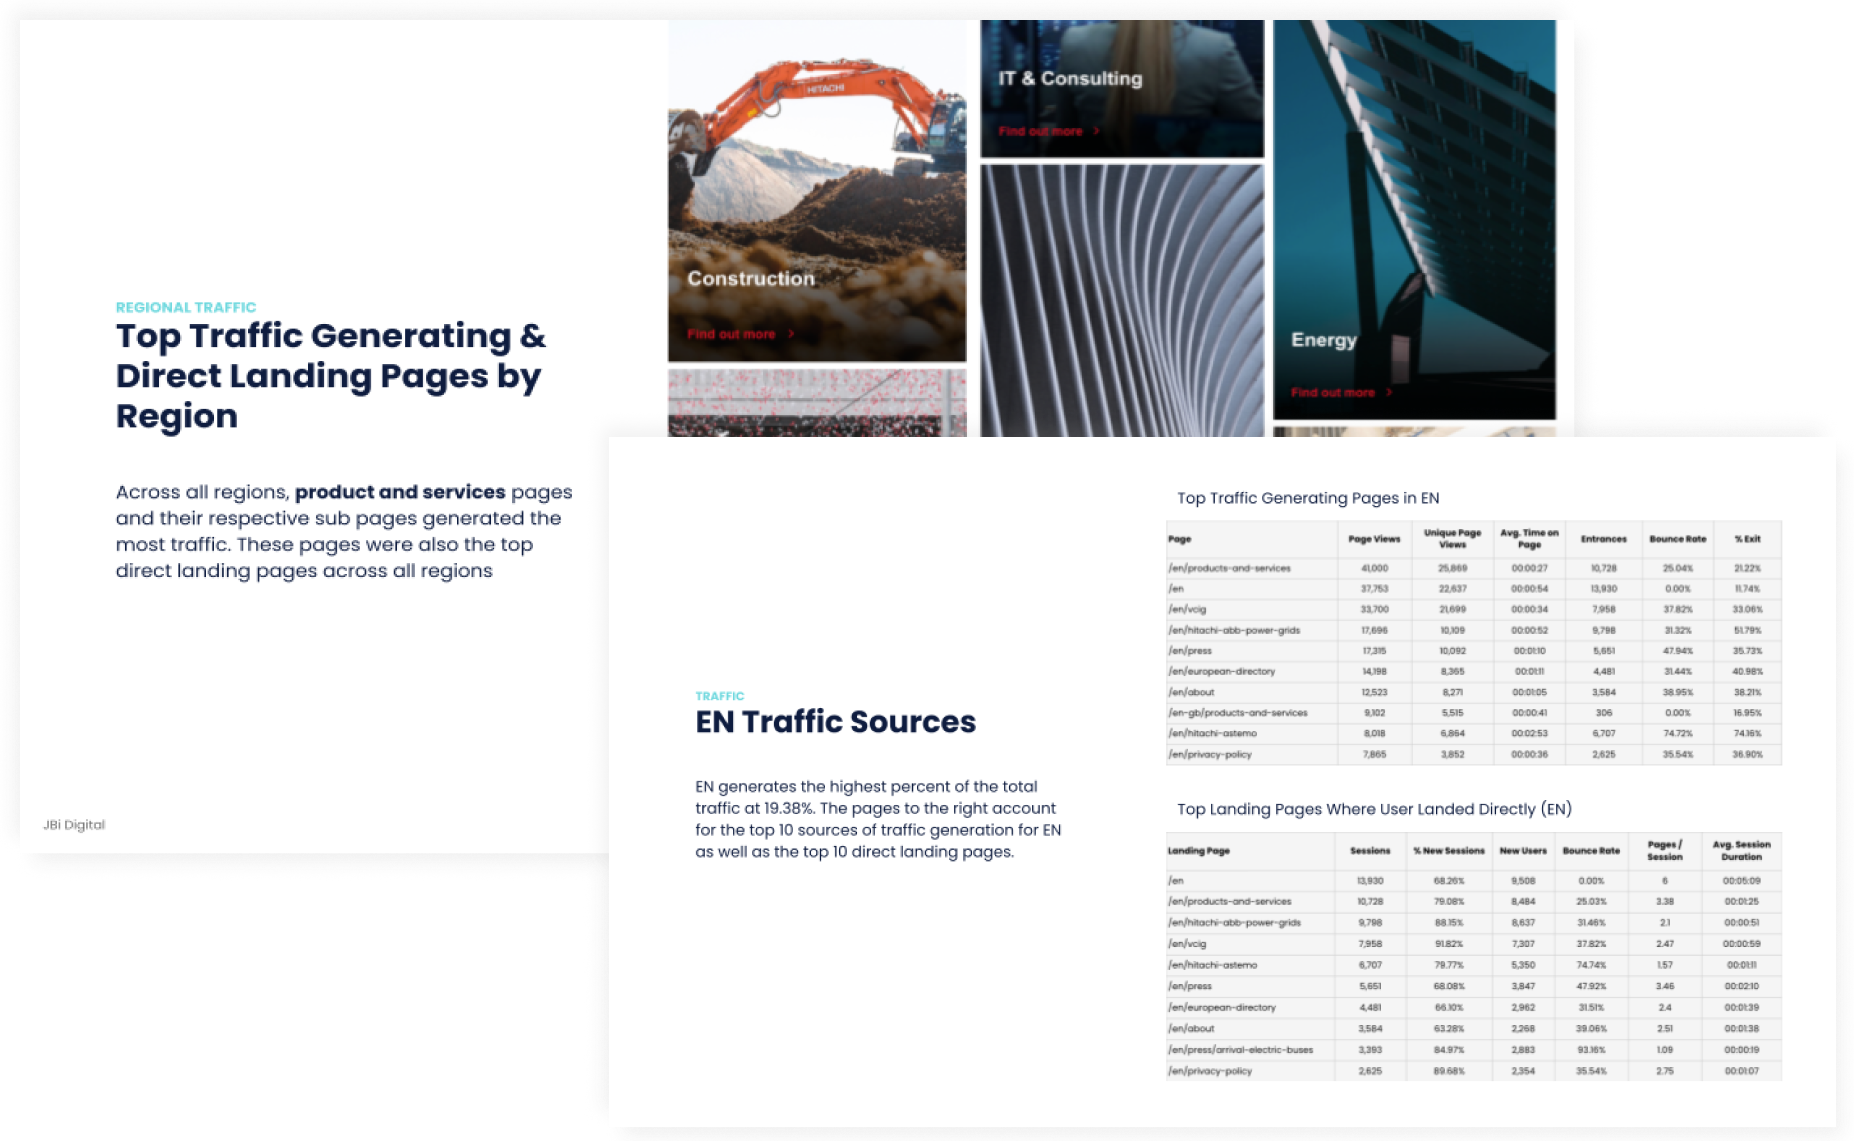
Task: Click '/en/privacy-policy' in the landing pages table
Action: click(1210, 1071)
